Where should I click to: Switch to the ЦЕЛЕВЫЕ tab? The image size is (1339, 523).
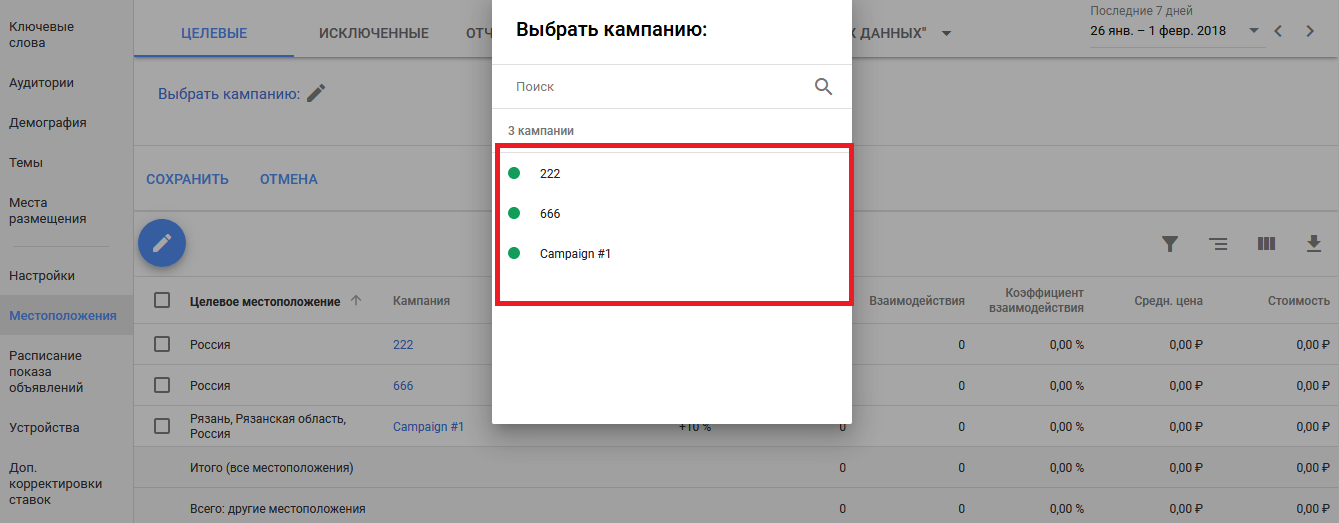click(x=214, y=33)
